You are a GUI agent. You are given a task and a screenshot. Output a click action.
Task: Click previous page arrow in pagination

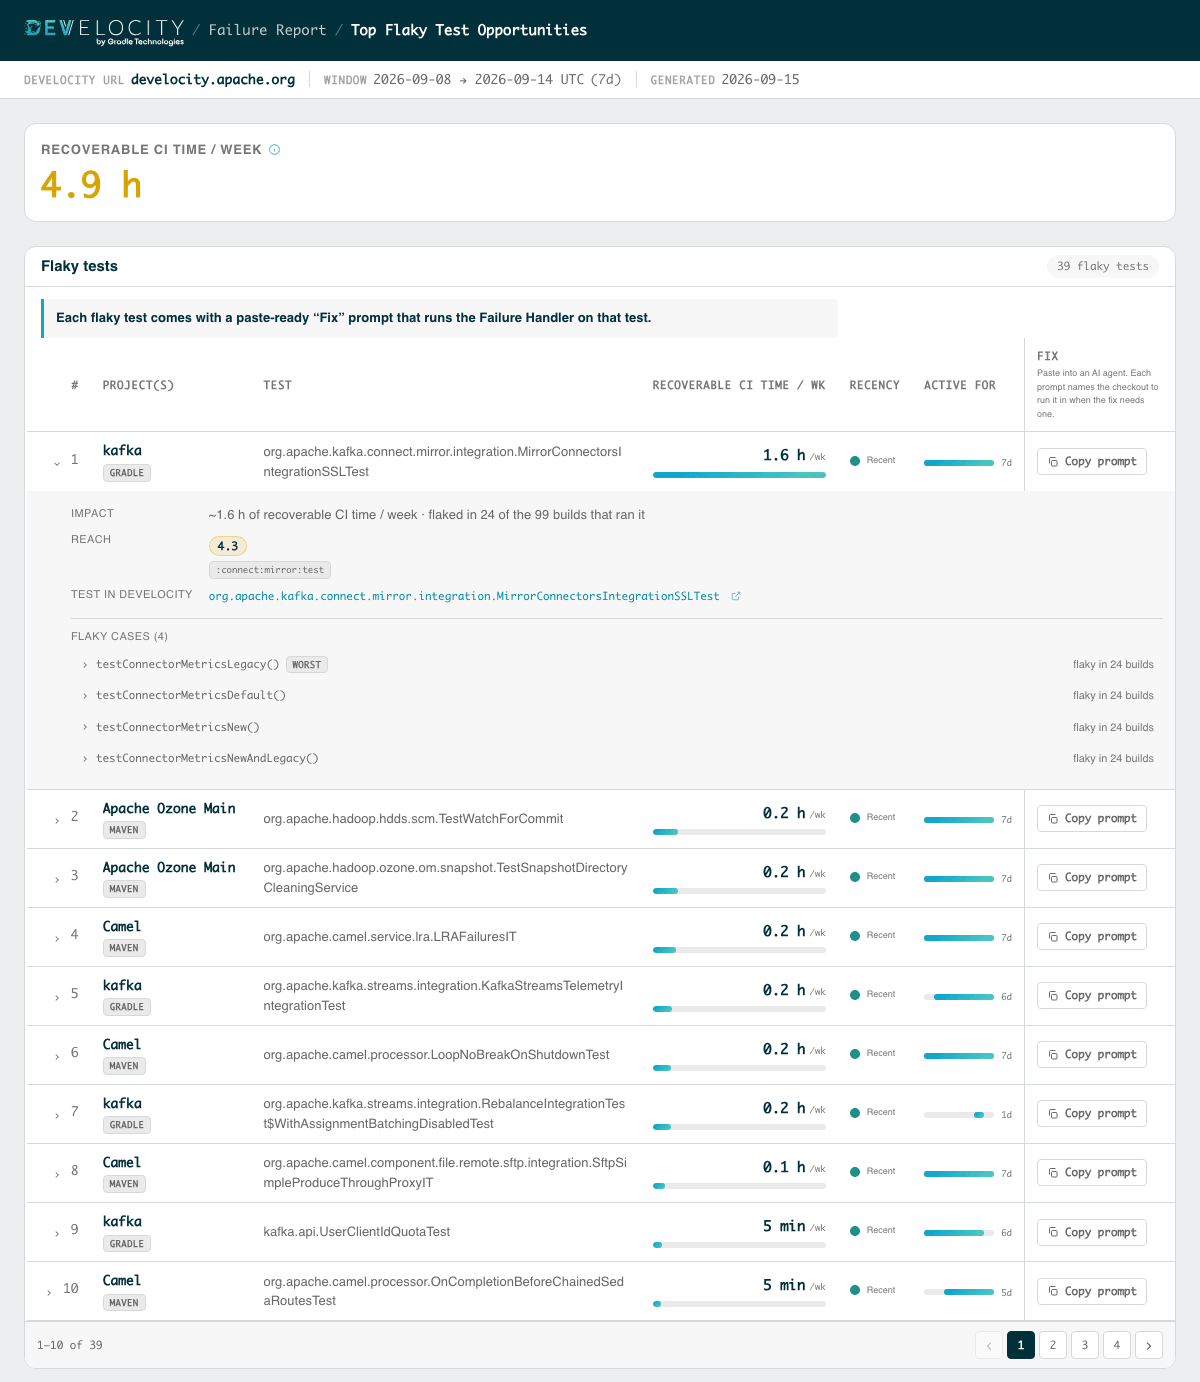pyautogui.click(x=989, y=1345)
